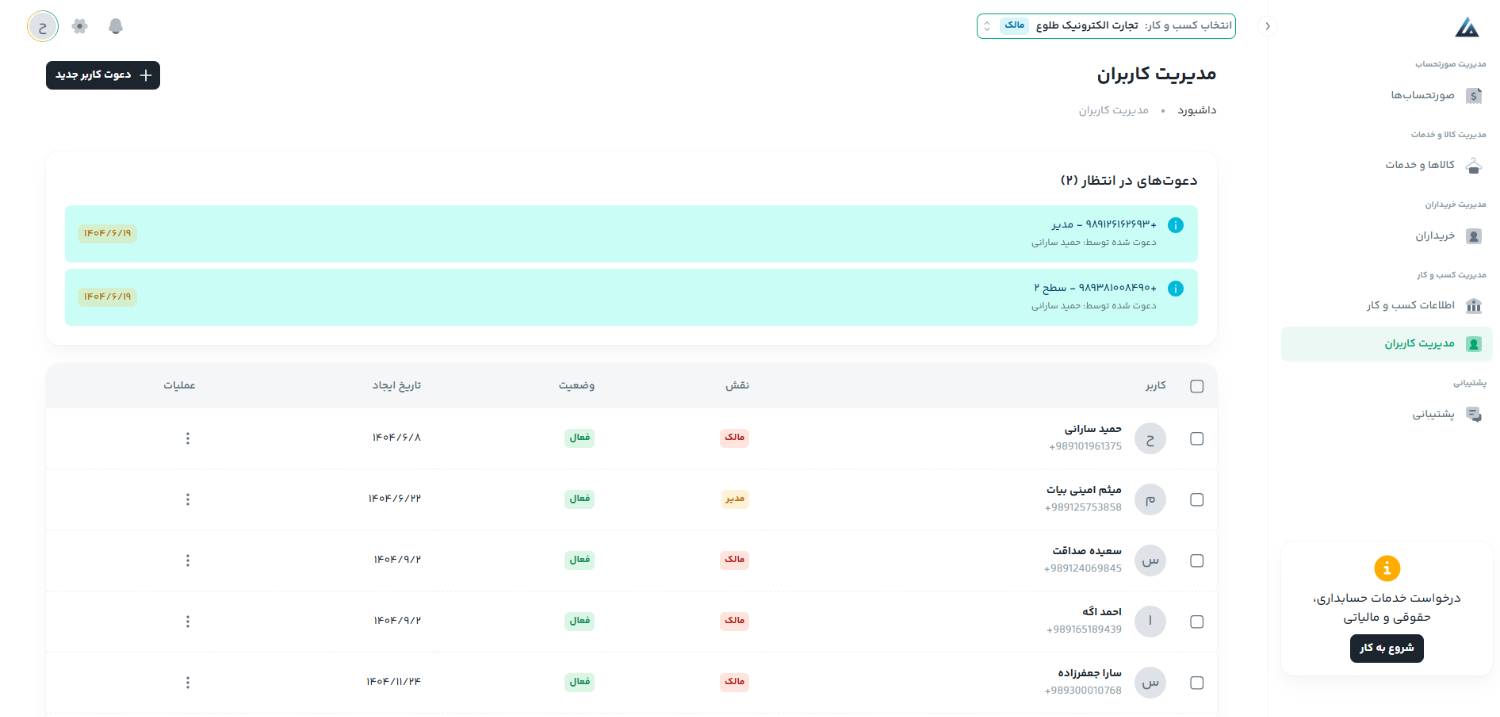Toggle the select-all checkbox in table header
The height and width of the screenshot is (717, 1500).
pyautogui.click(x=1197, y=386)
